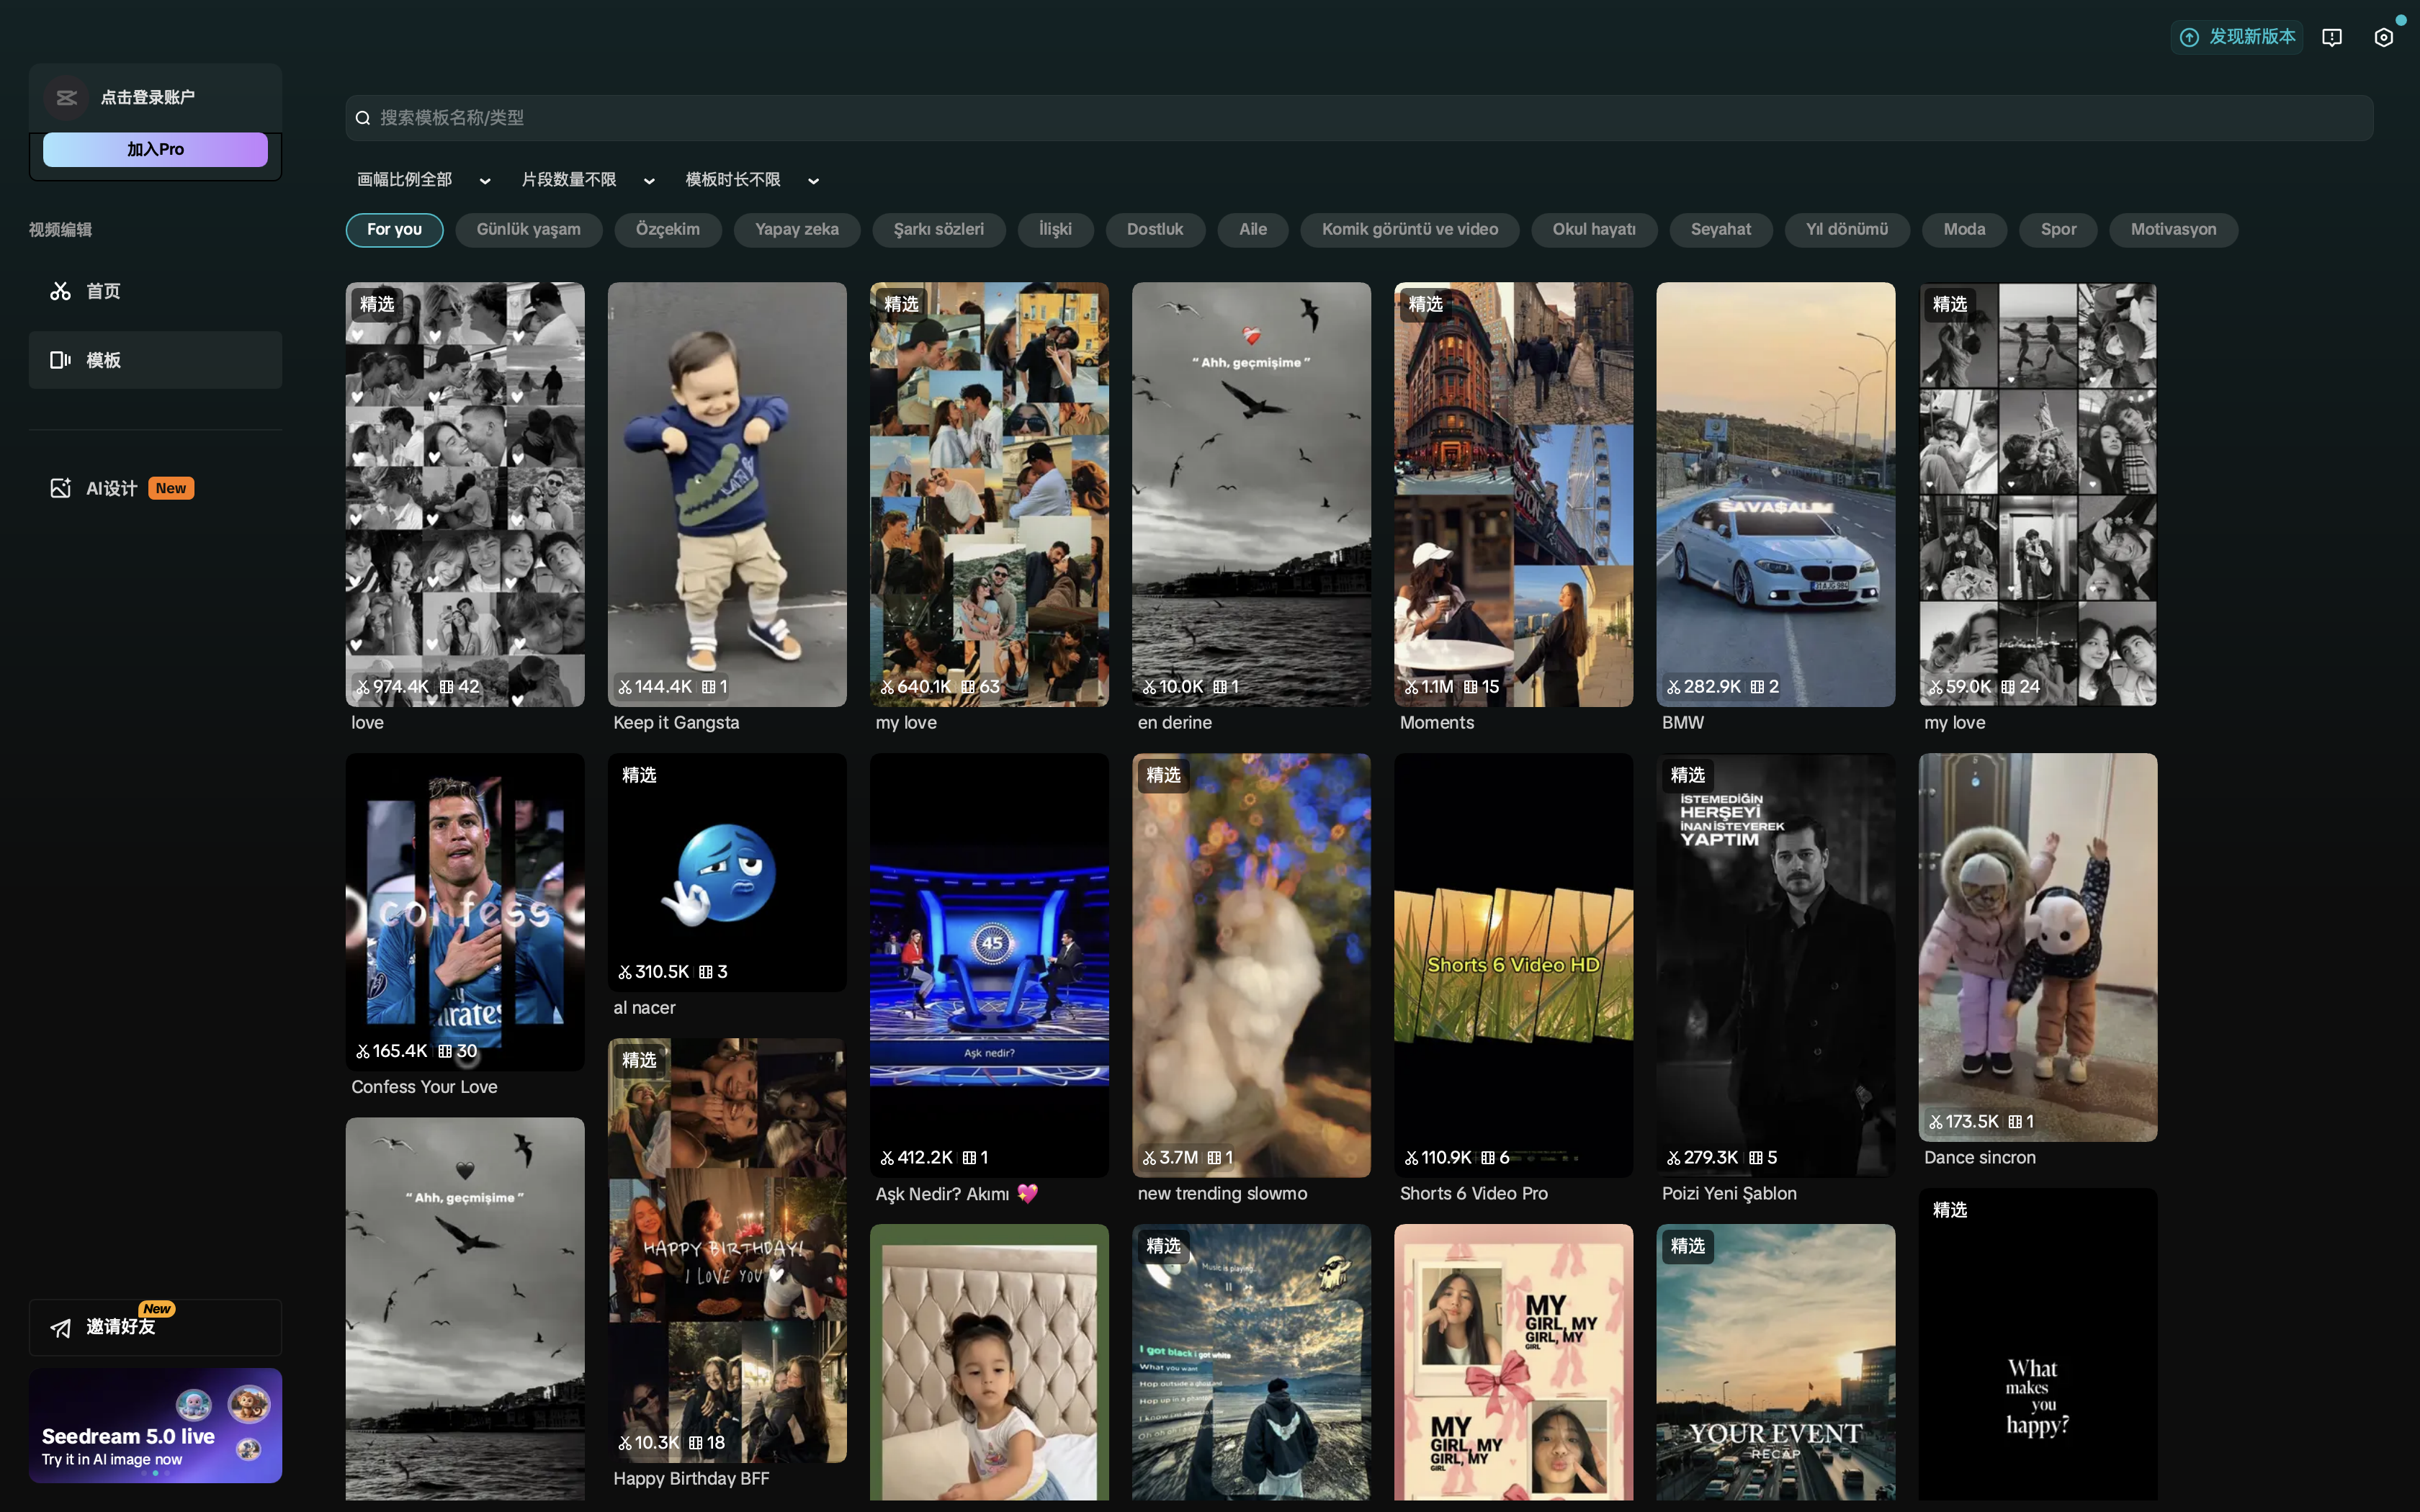Screen dimensions: 2420x1512
Task: Click the 邀请好友 paper plane icon
Action: pos(60,1327)
